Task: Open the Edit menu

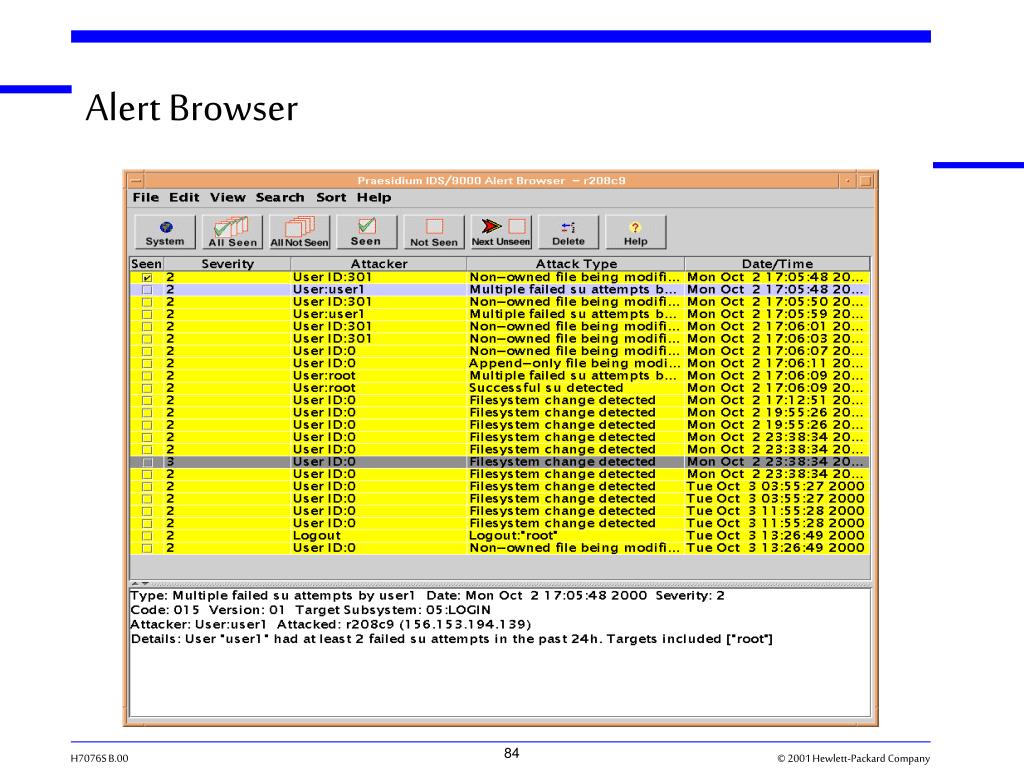Action: tap(184, 197)
